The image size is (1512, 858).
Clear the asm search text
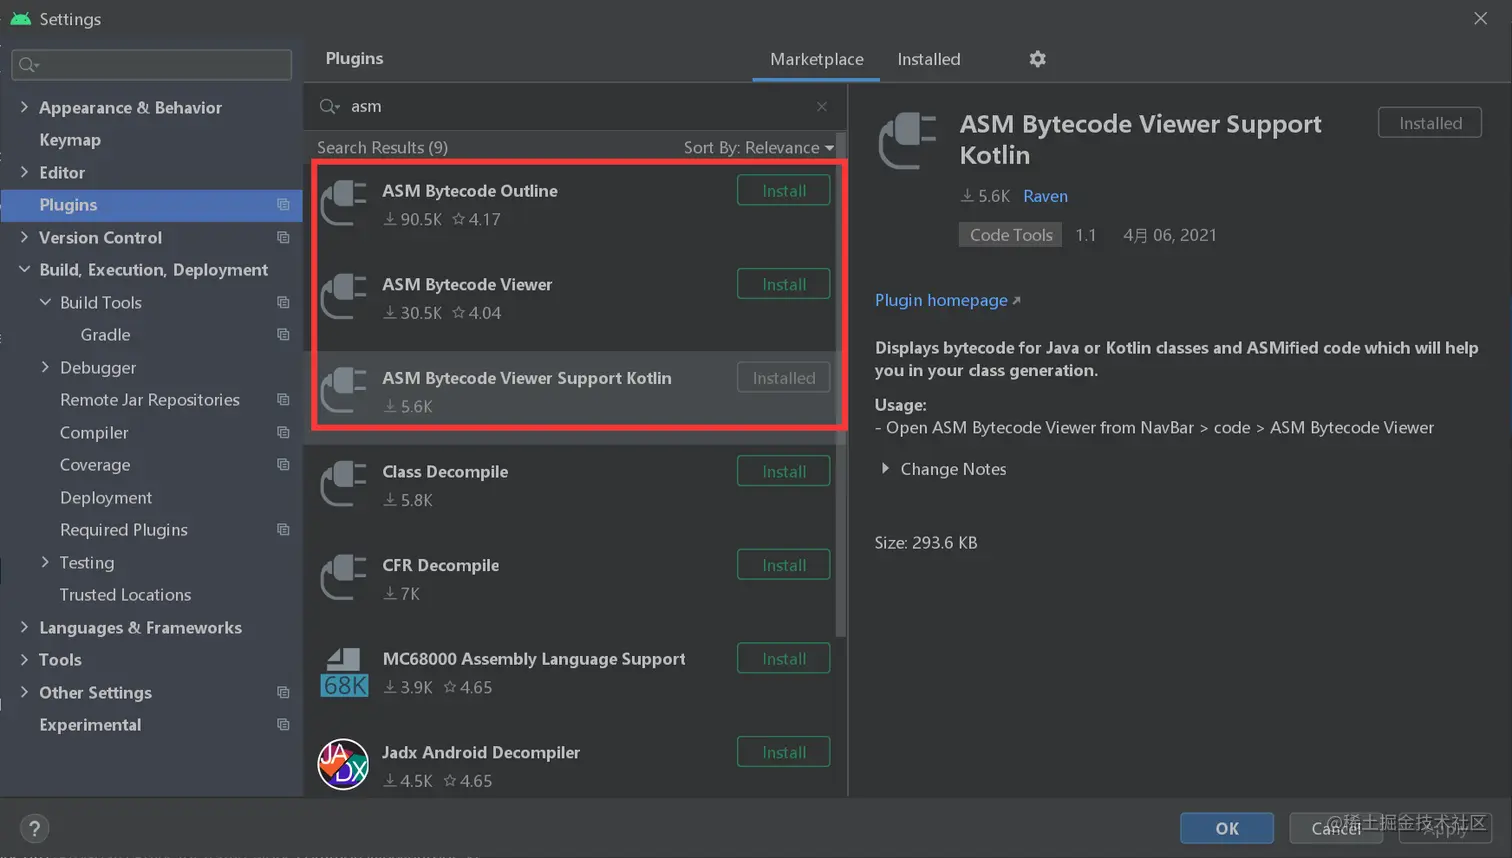822,107
